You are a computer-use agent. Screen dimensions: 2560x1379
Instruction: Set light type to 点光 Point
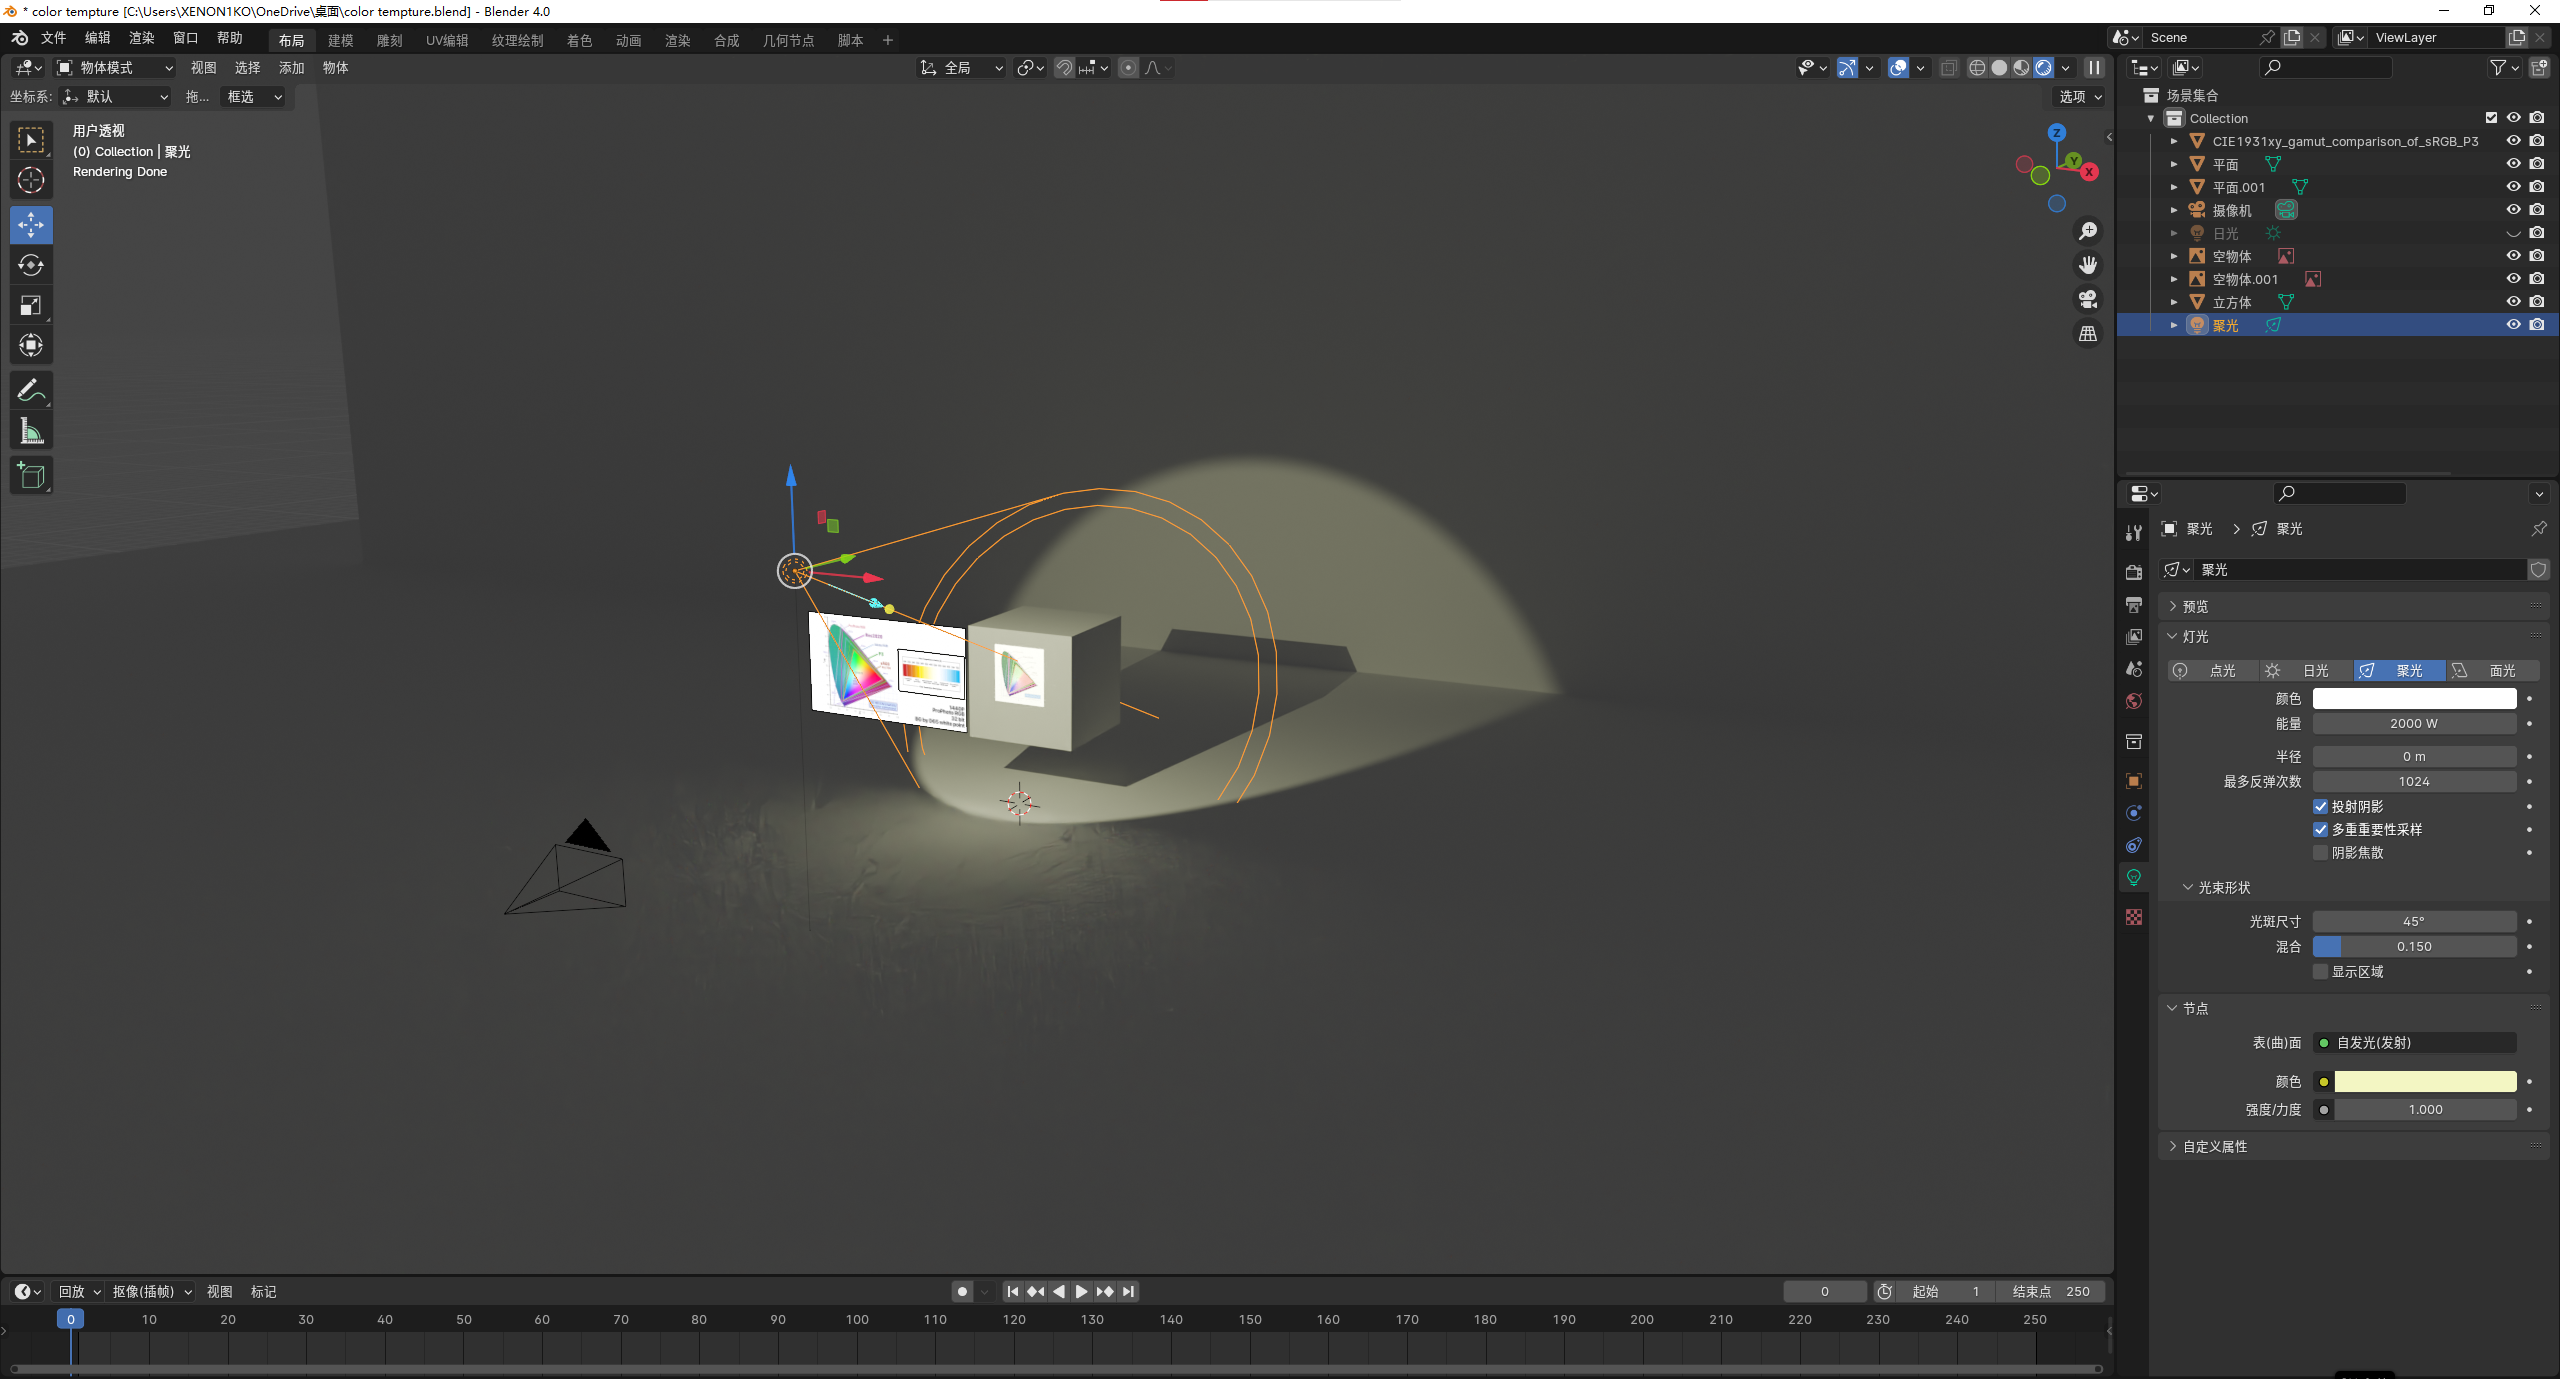pyautogui.click(x=2213, y=671)
